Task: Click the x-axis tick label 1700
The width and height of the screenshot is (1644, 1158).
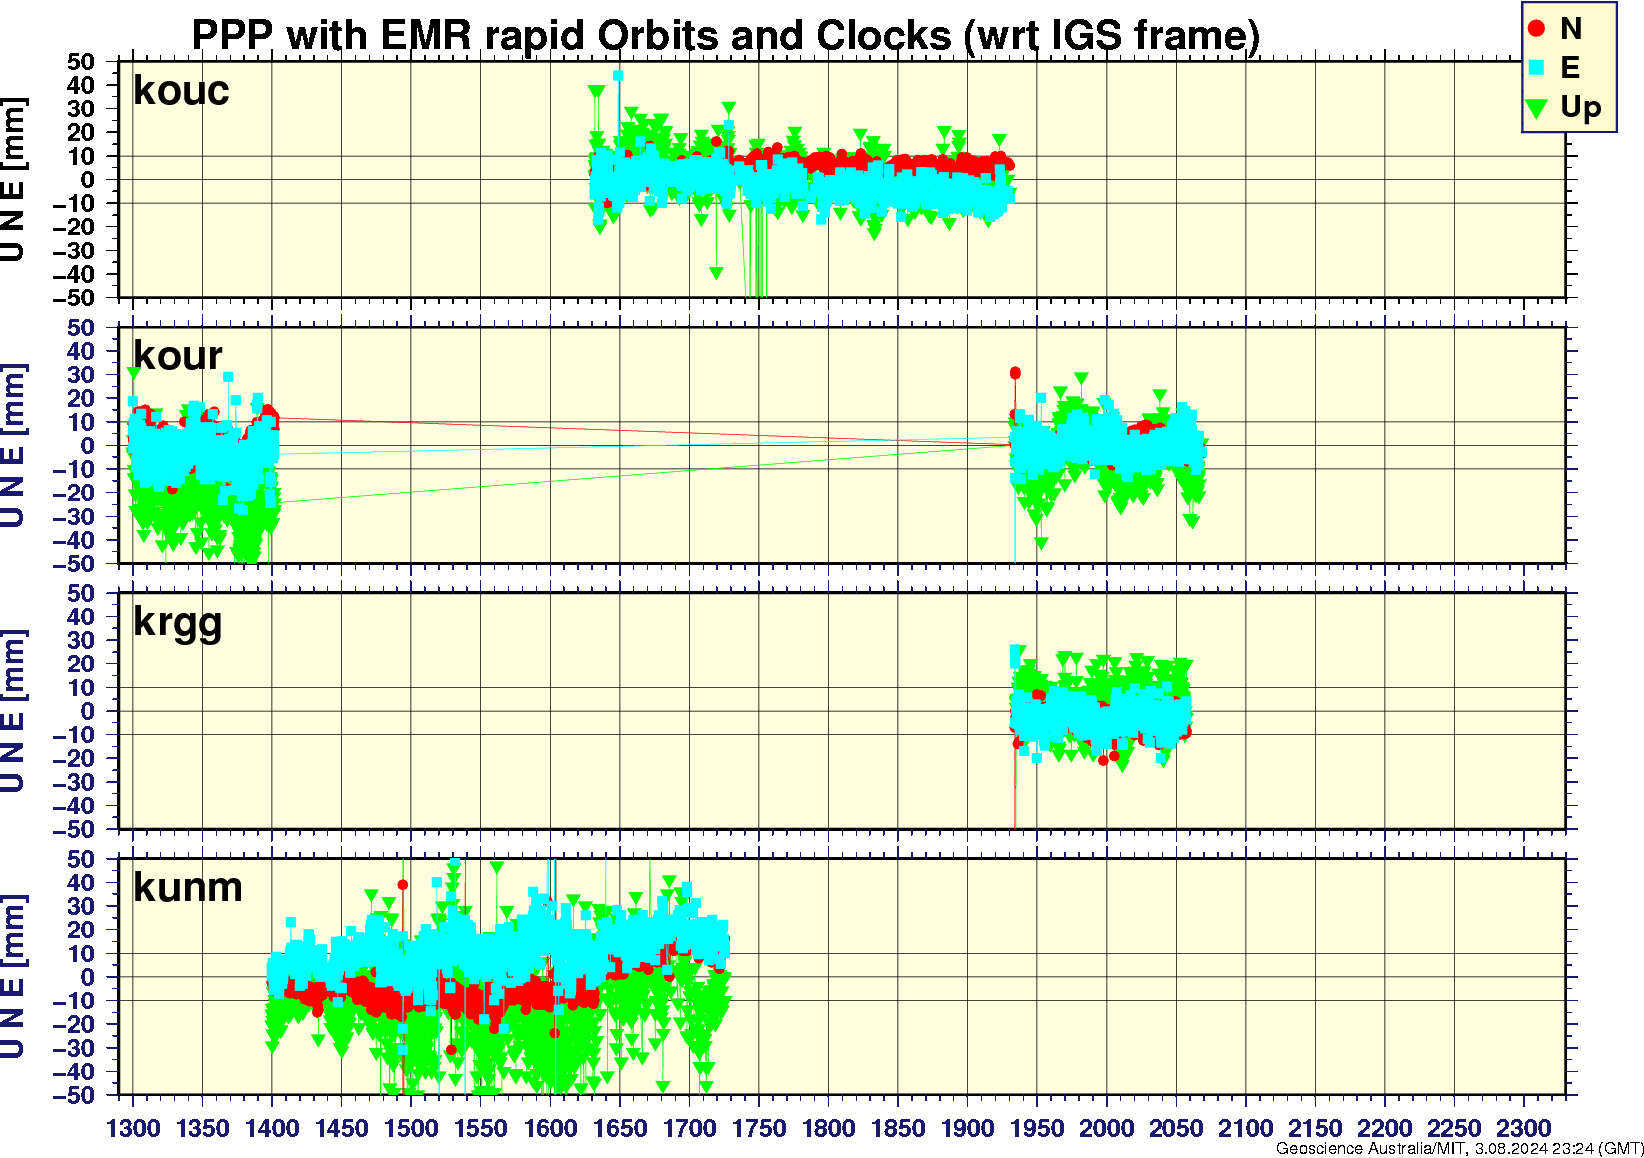Action: tap(689, 1129)
